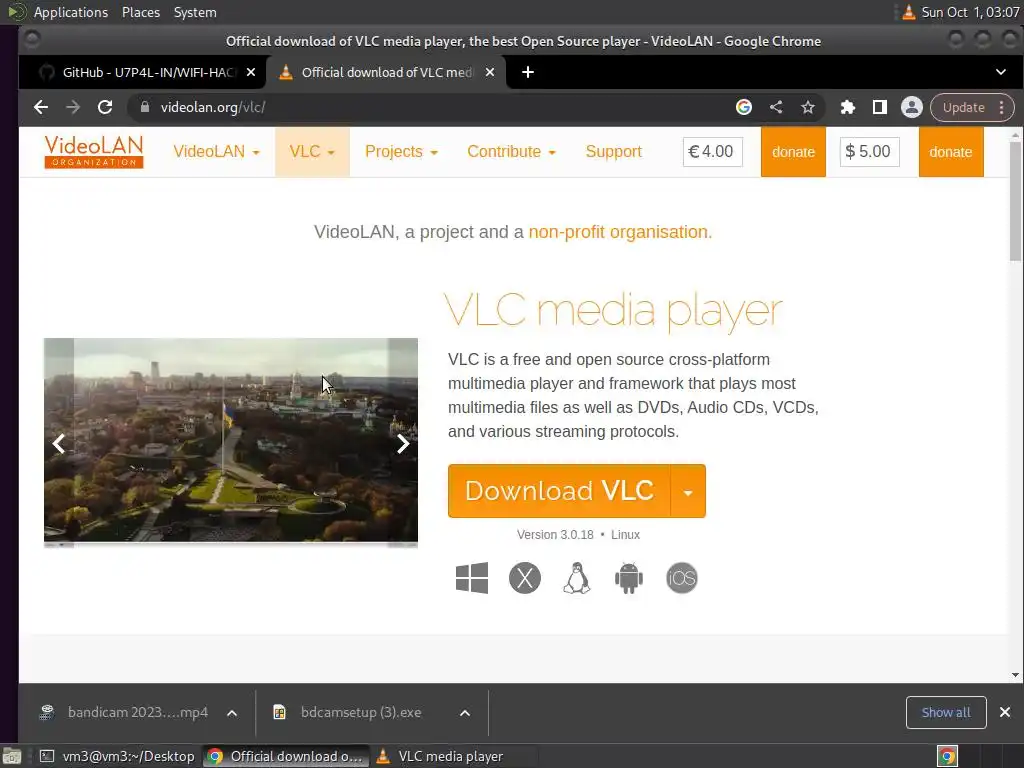Screen dimensions: 1024x768
Task: Close the downloads bar
Action: (x=1005, y=712)
